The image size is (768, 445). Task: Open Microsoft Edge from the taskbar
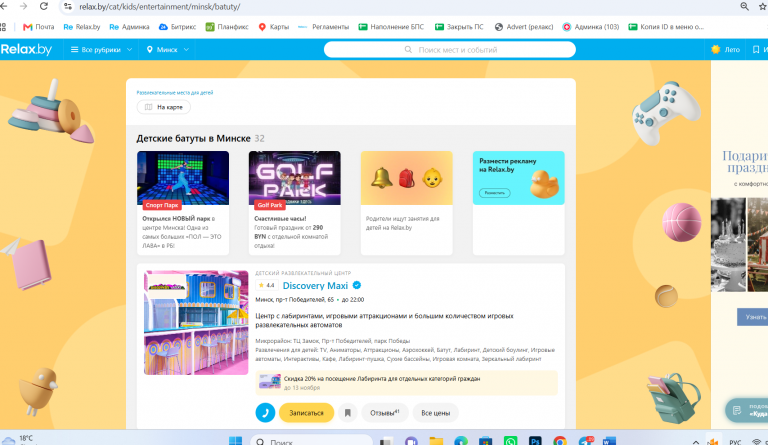click(461, 441)
